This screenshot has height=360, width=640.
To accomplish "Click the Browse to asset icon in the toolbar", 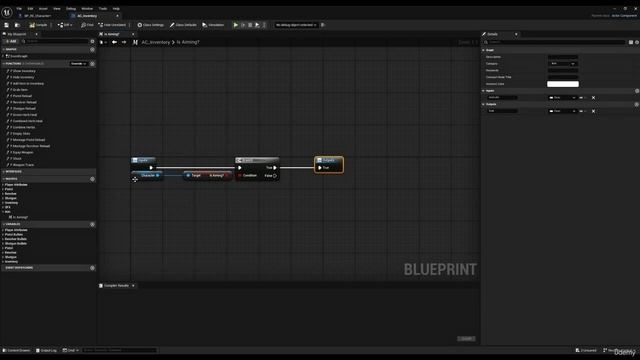I will (x=17, y=25).
